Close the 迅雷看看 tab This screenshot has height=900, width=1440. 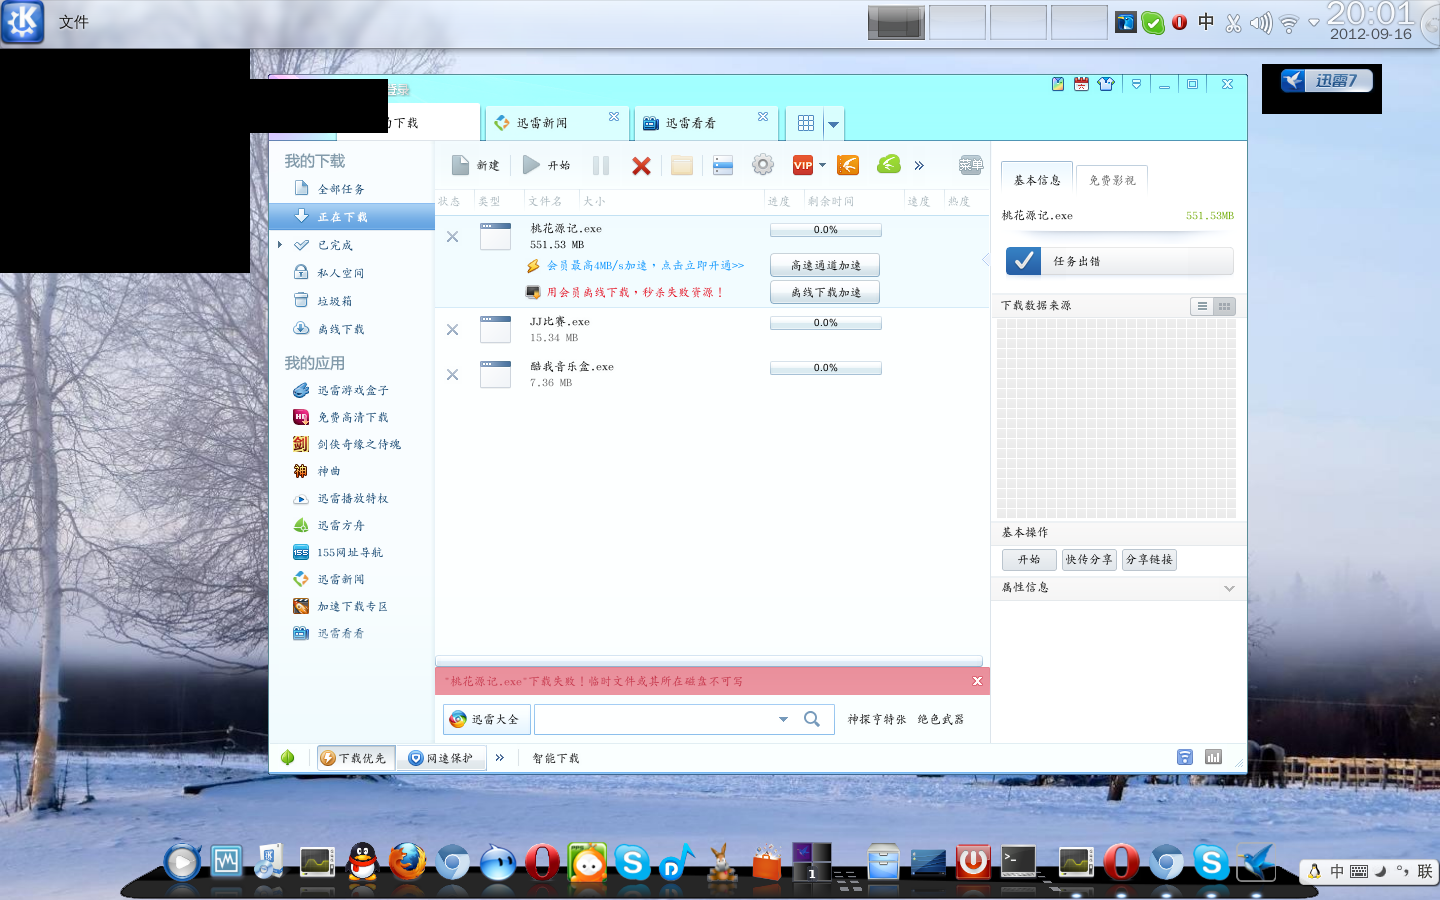point(763,117)
